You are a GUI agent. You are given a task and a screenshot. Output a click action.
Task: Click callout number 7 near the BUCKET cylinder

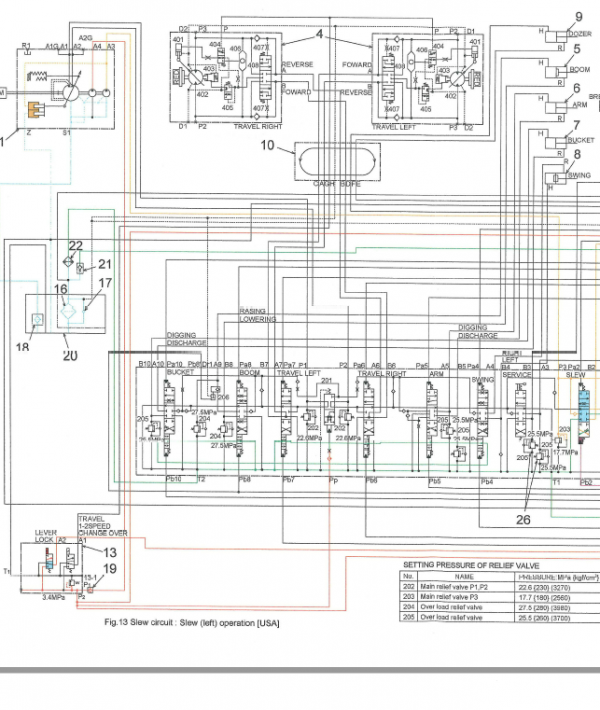(576, 125)
